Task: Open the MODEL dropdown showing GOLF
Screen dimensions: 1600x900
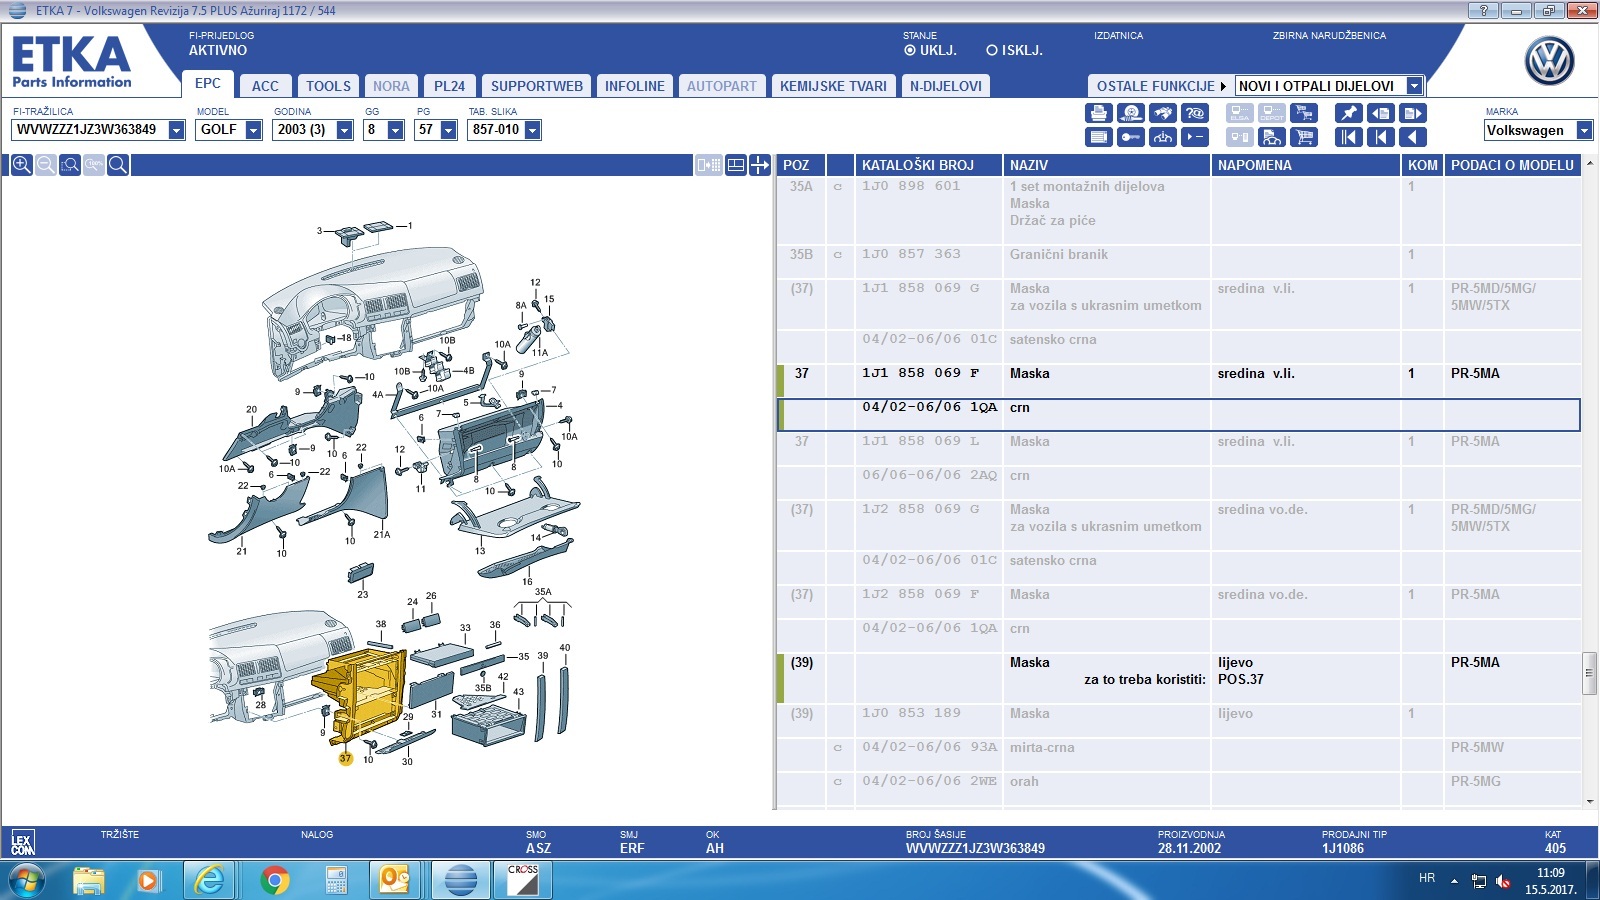Action: (x=254, y=130)
